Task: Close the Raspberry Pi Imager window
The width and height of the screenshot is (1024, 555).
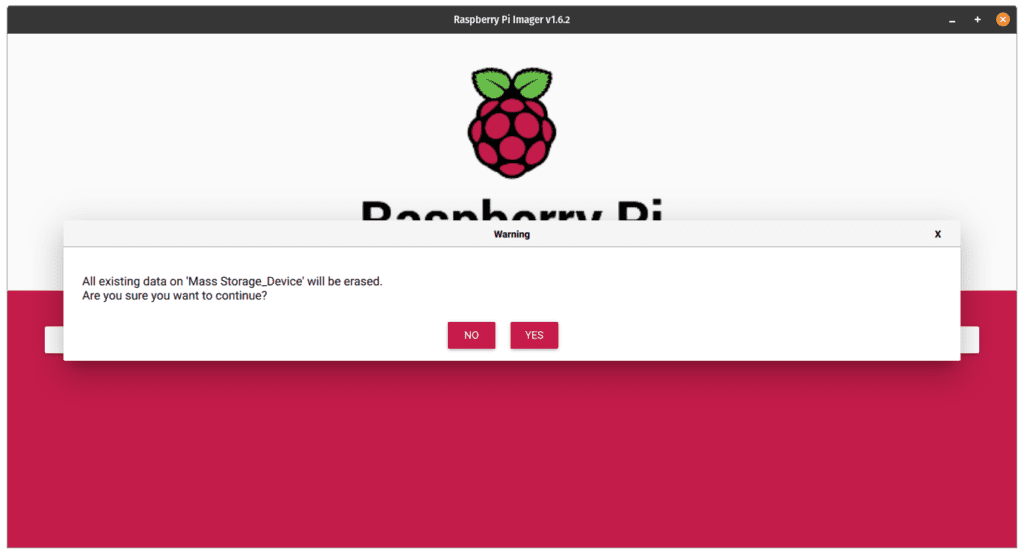Action: (x=1002, y=20)
